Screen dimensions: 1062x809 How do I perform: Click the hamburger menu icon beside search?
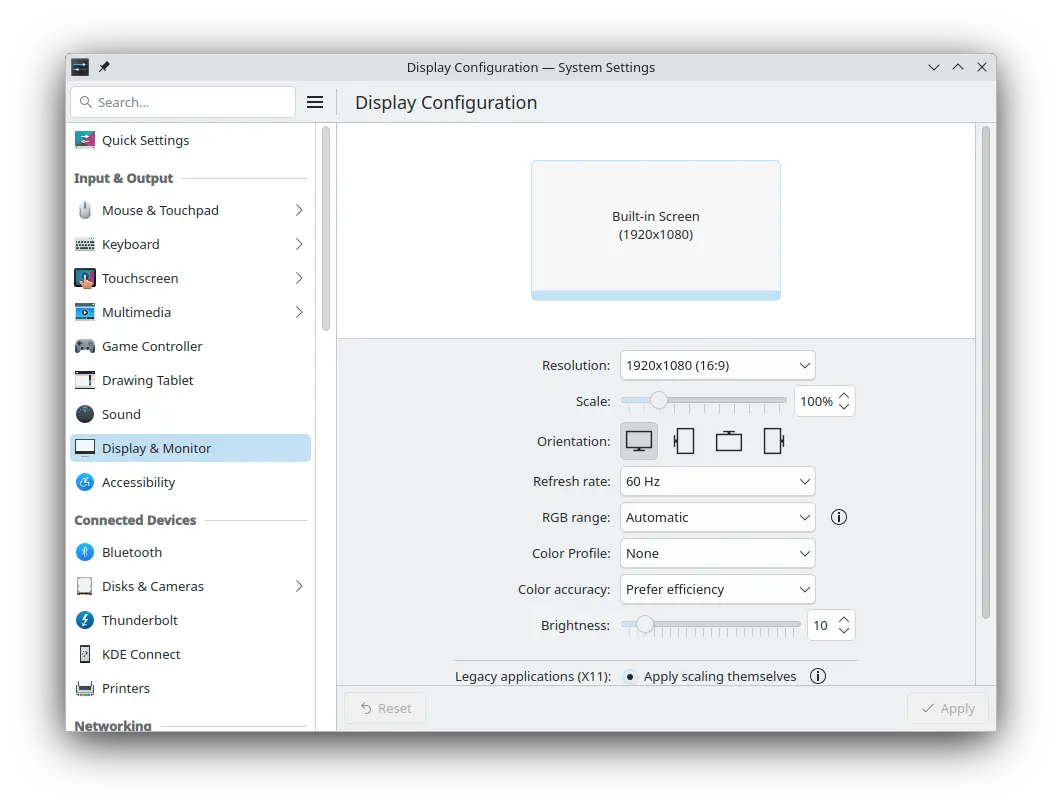tap(315, 102)
